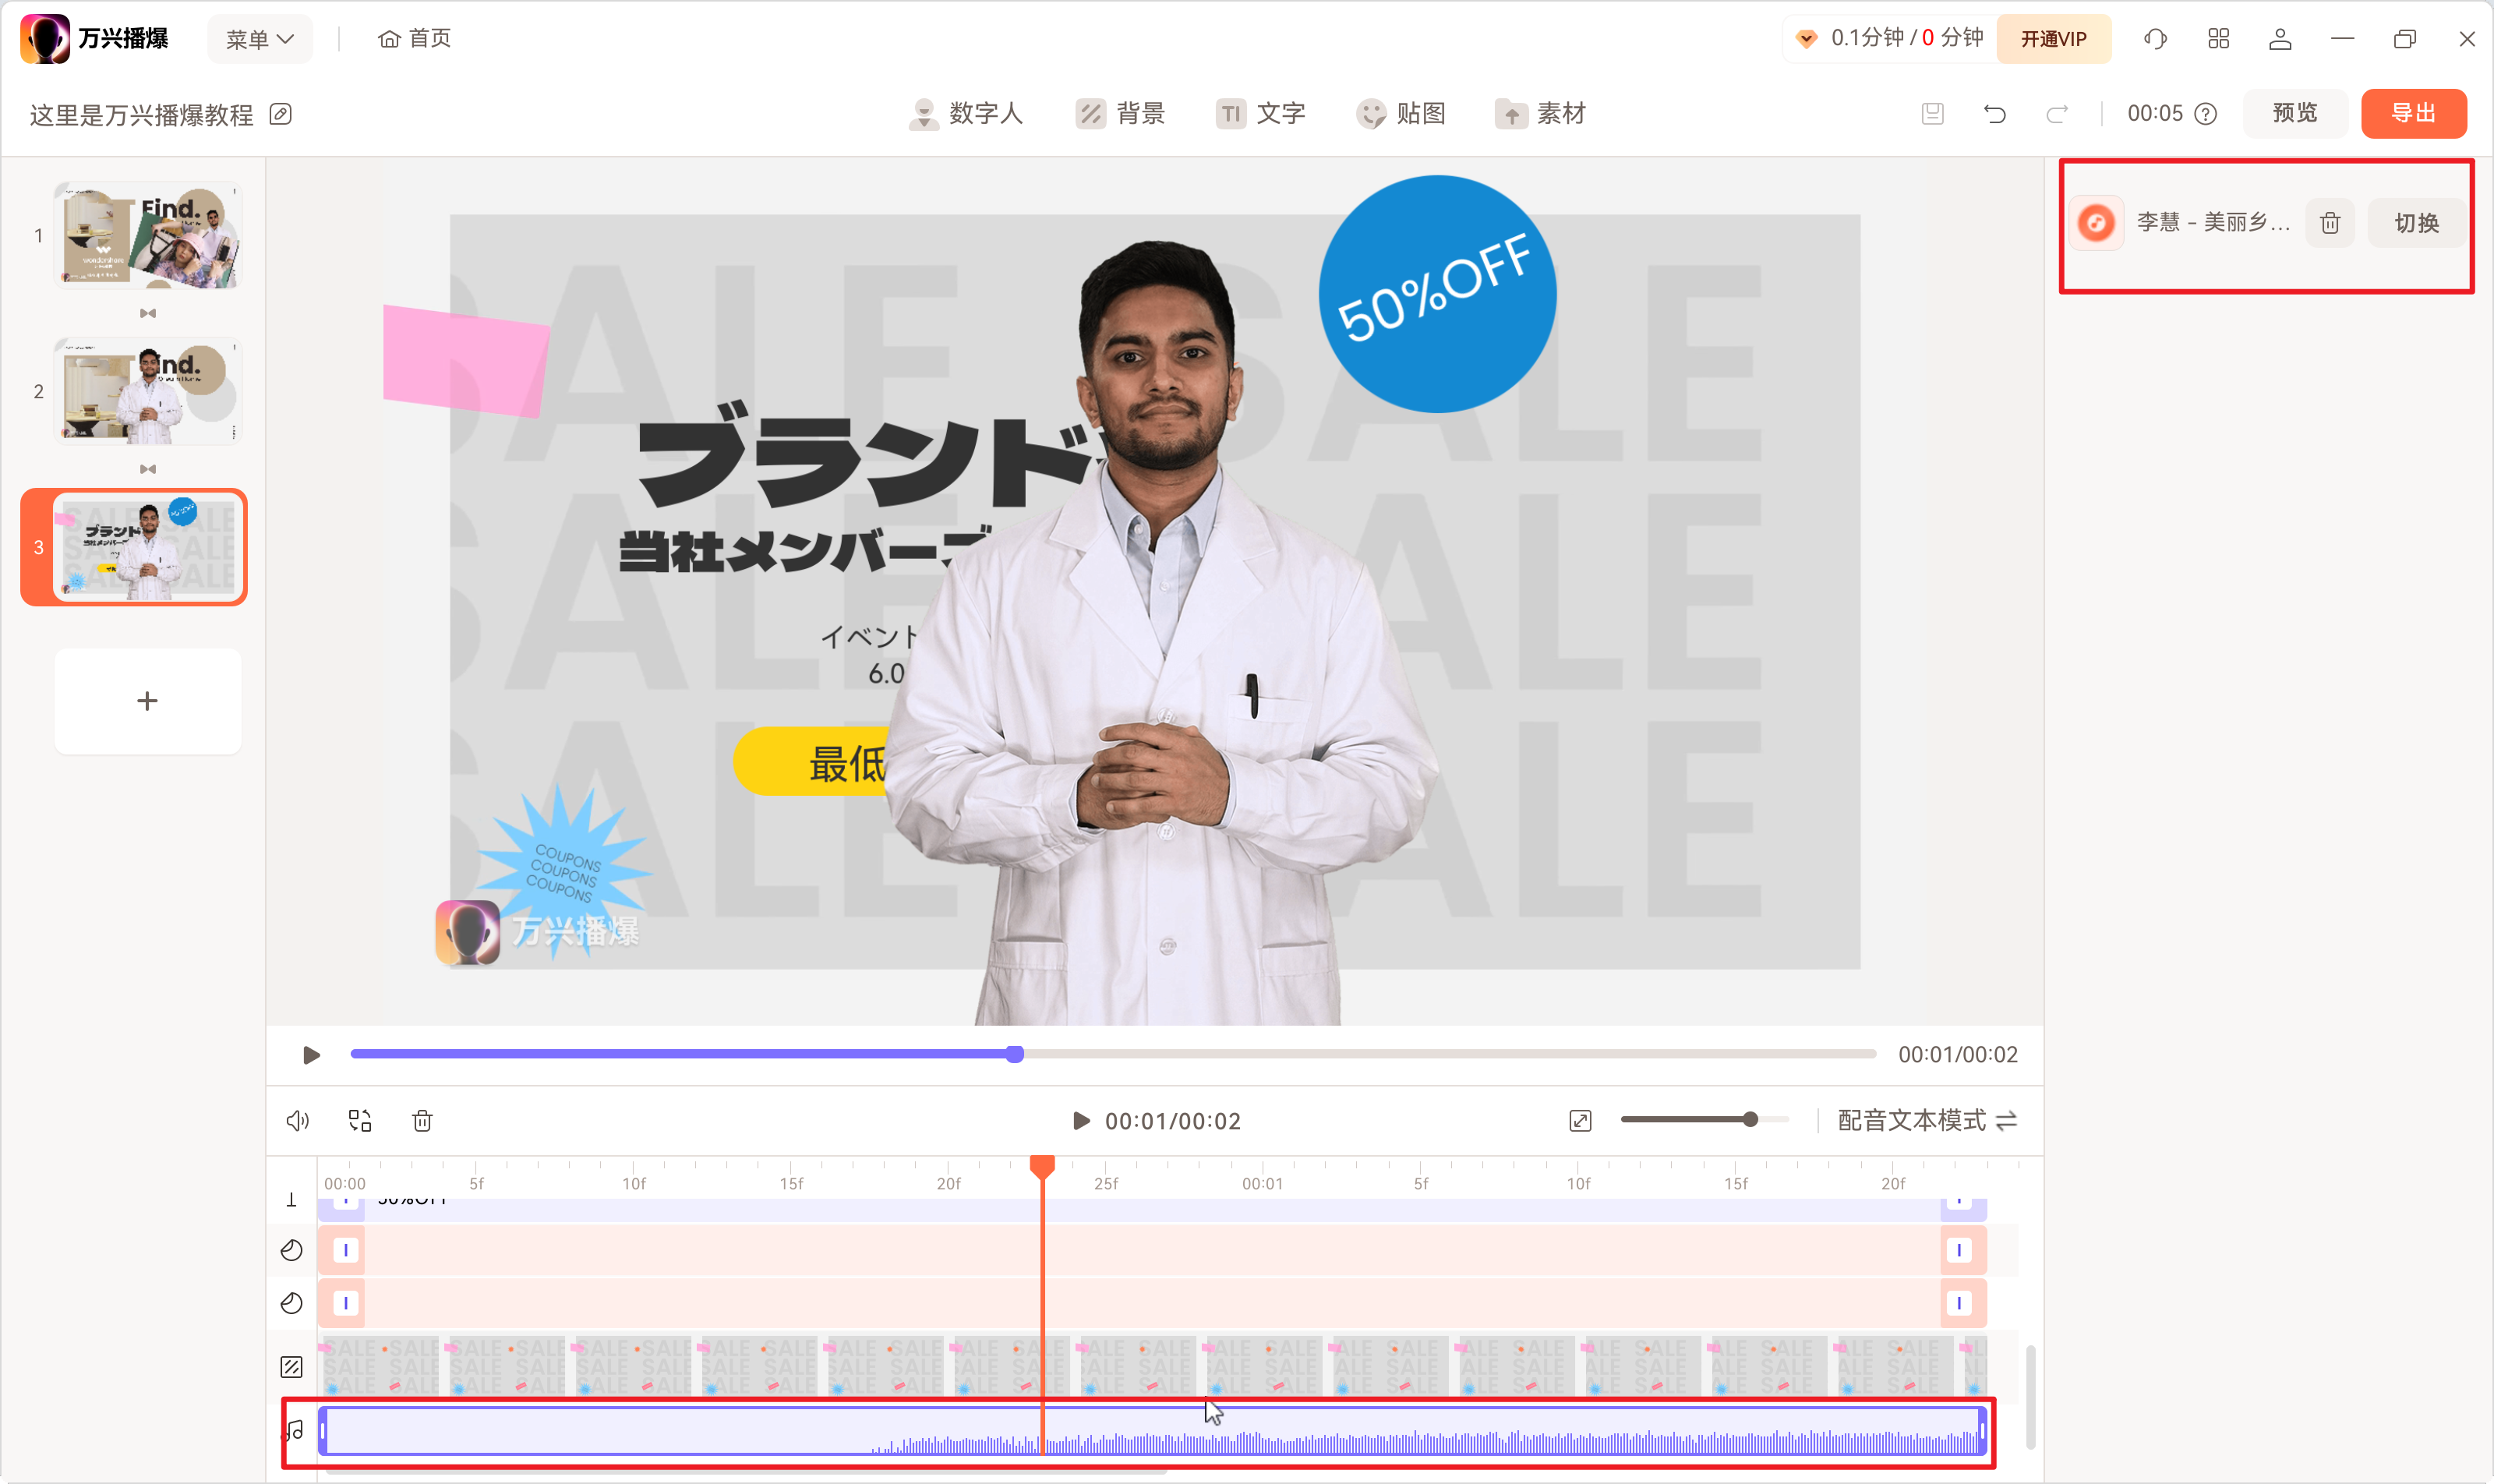Click the fit-timeline expand icon
Image resolution: width=2494 pixels, height=1484 pixels.
click(1580, 1121)
